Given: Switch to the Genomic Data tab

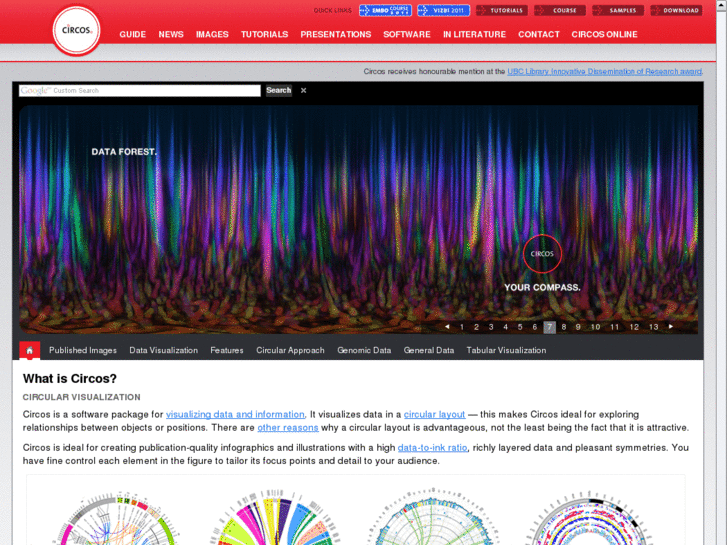Looking at the screenshot, I should pos(364,351).
